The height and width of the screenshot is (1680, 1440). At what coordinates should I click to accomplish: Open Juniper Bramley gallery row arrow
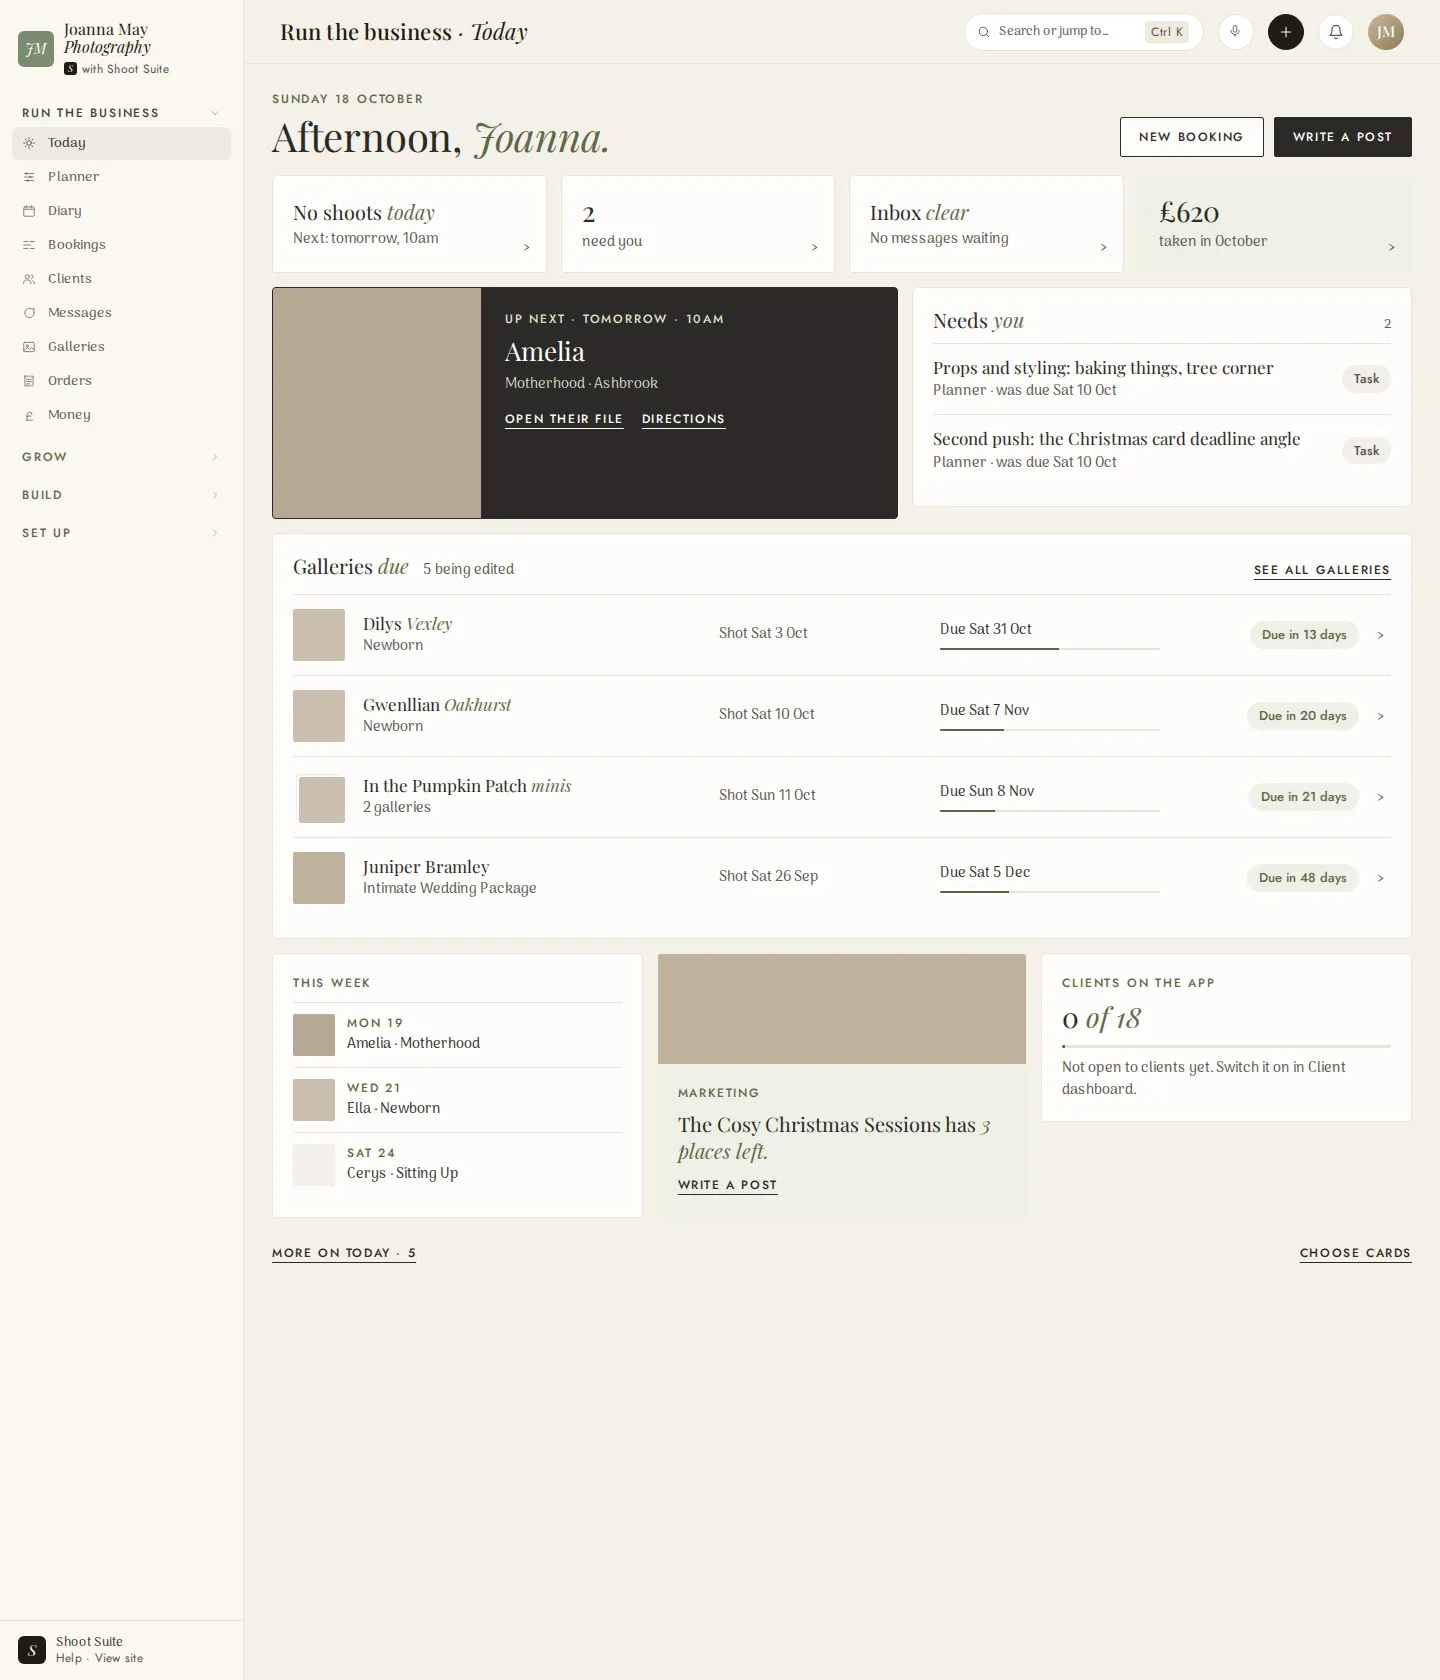[x=1381, y=878]
